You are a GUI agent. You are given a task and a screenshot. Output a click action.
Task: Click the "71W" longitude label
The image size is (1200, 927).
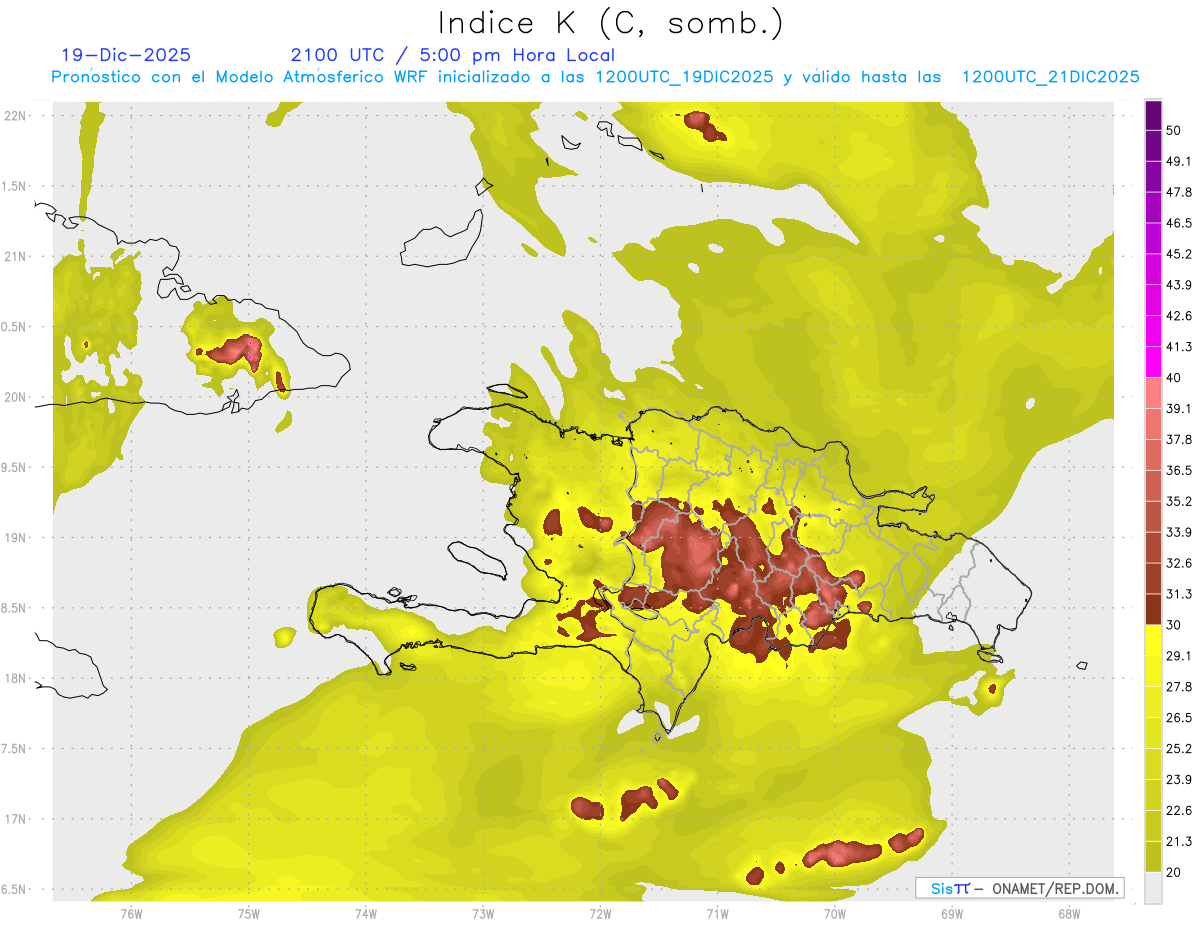click(717, 914)
